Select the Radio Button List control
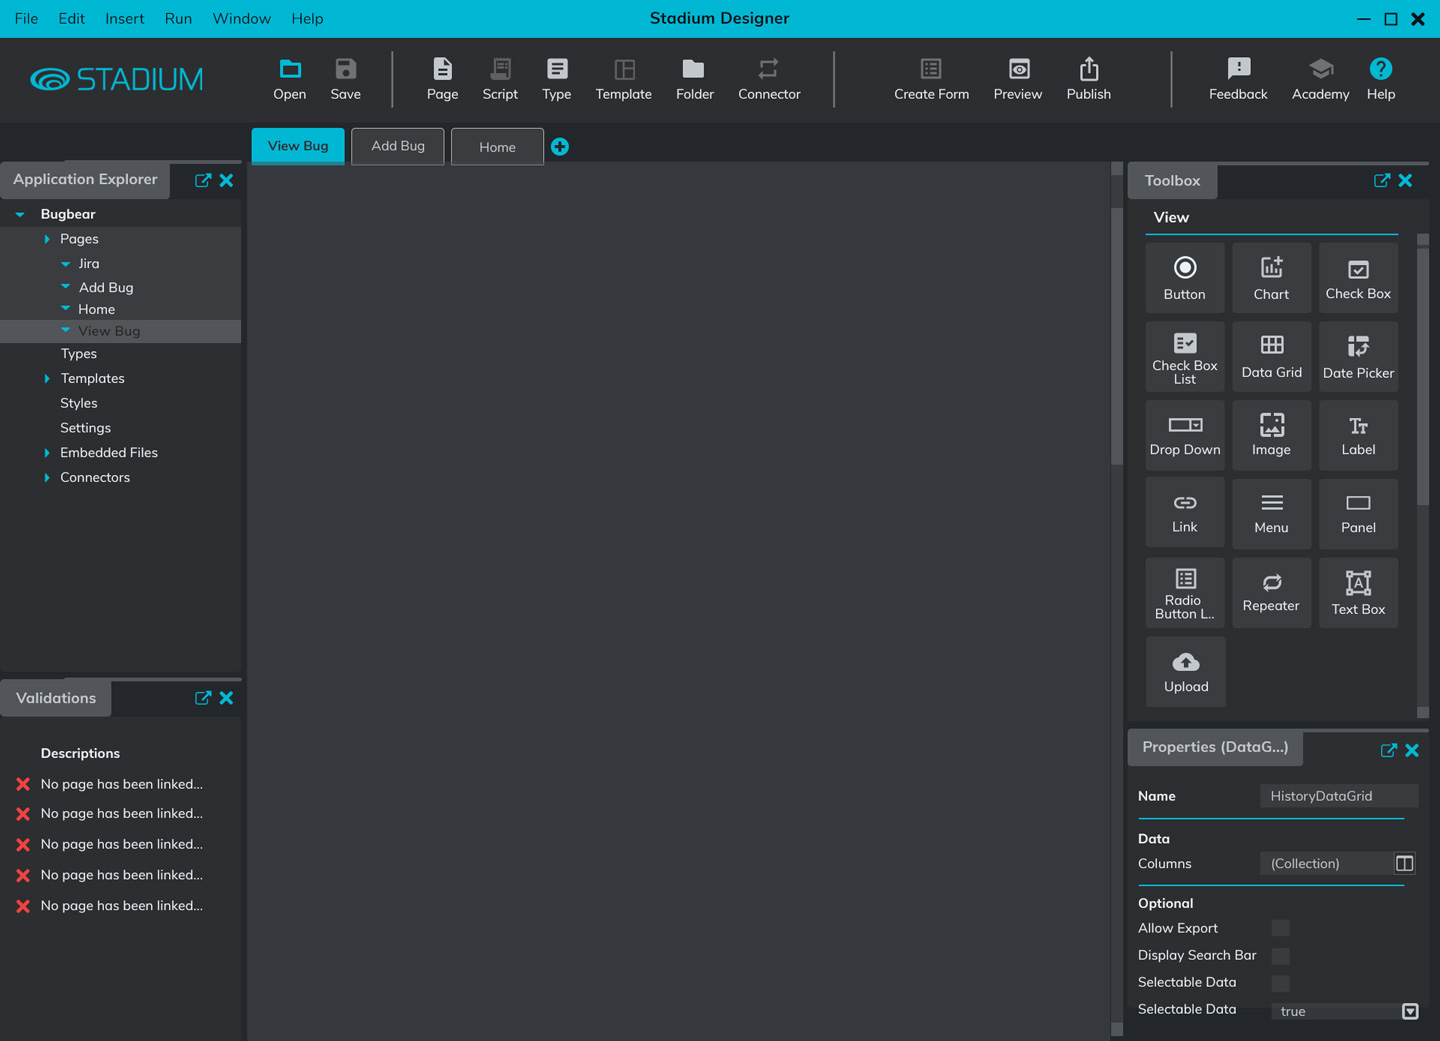Screen dimensions: 1440x1041 pyautogui.click(x=1185, y=593)
